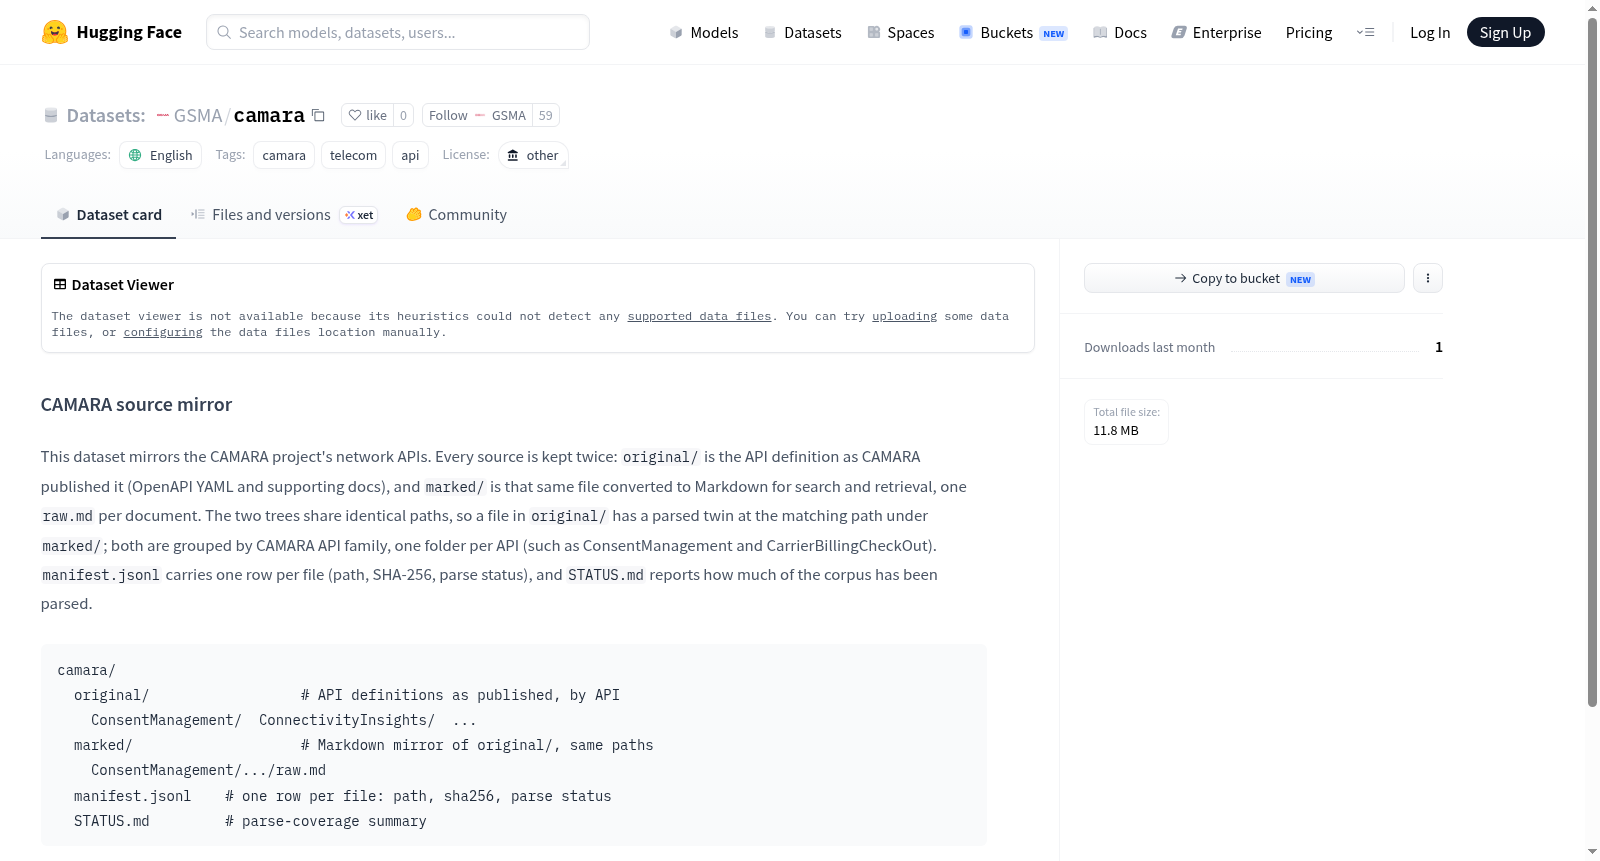Screen dimensions: 1600x861
Task: Click the Sign Up button
Action: [1505, 32]
